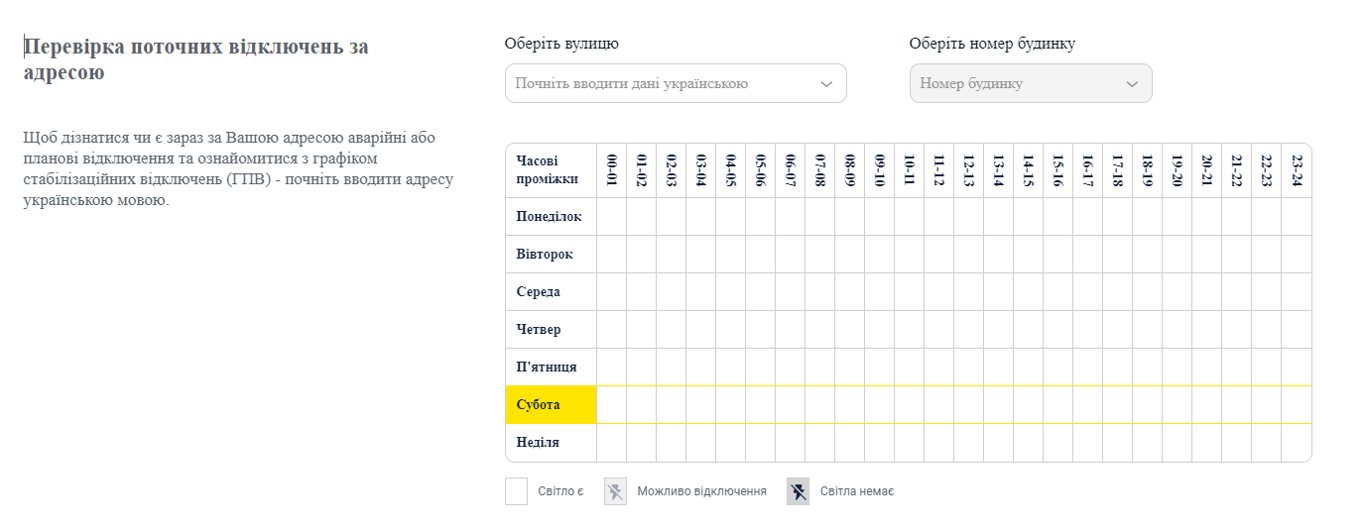Click the 'Можливо відключення' legend icon
This screenshot has height=530, width=1366.
pos(615,492)
